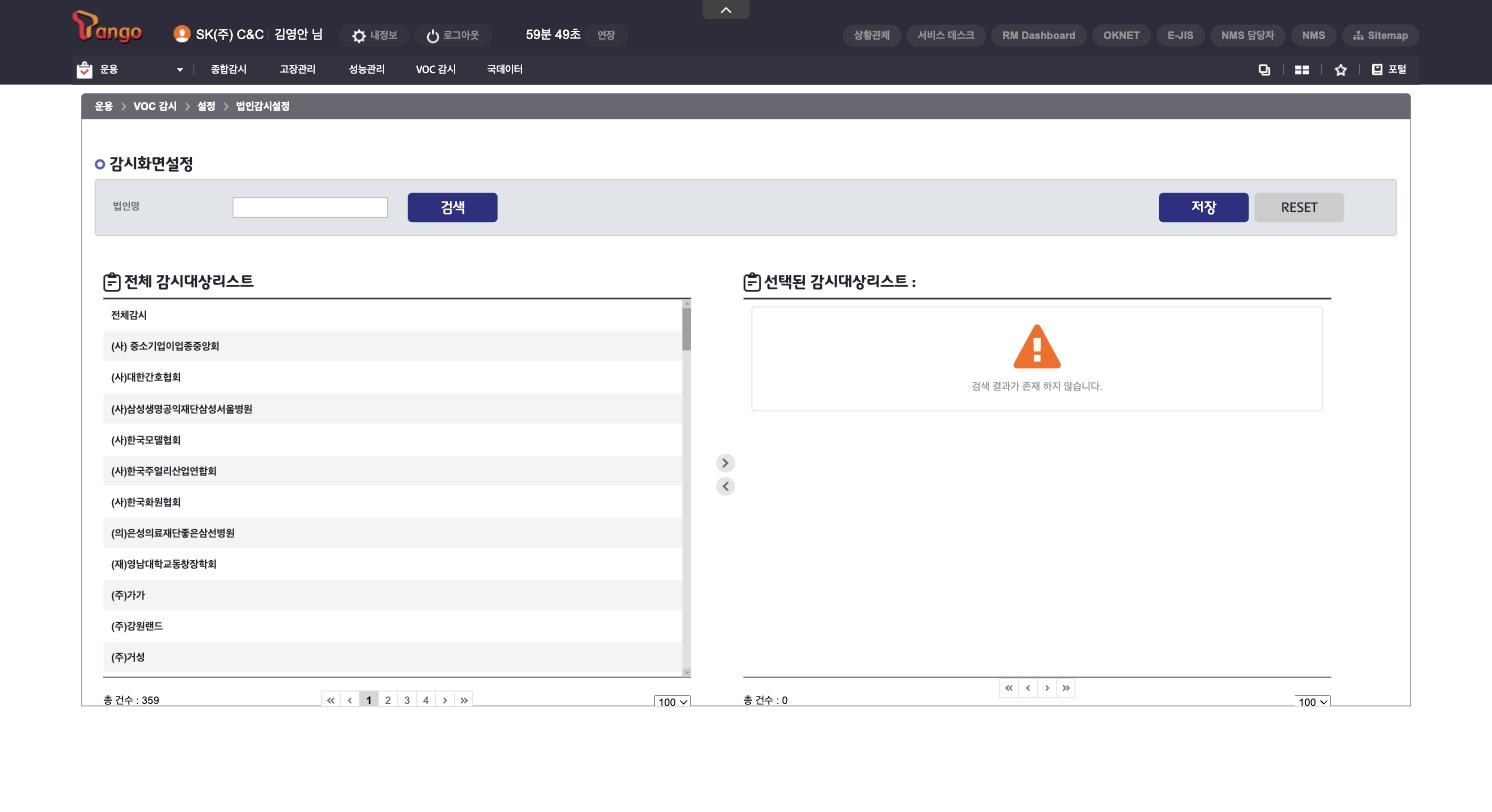Open the 고장관리 menu
Screen dimensions: 1492x812
(298, 70)
